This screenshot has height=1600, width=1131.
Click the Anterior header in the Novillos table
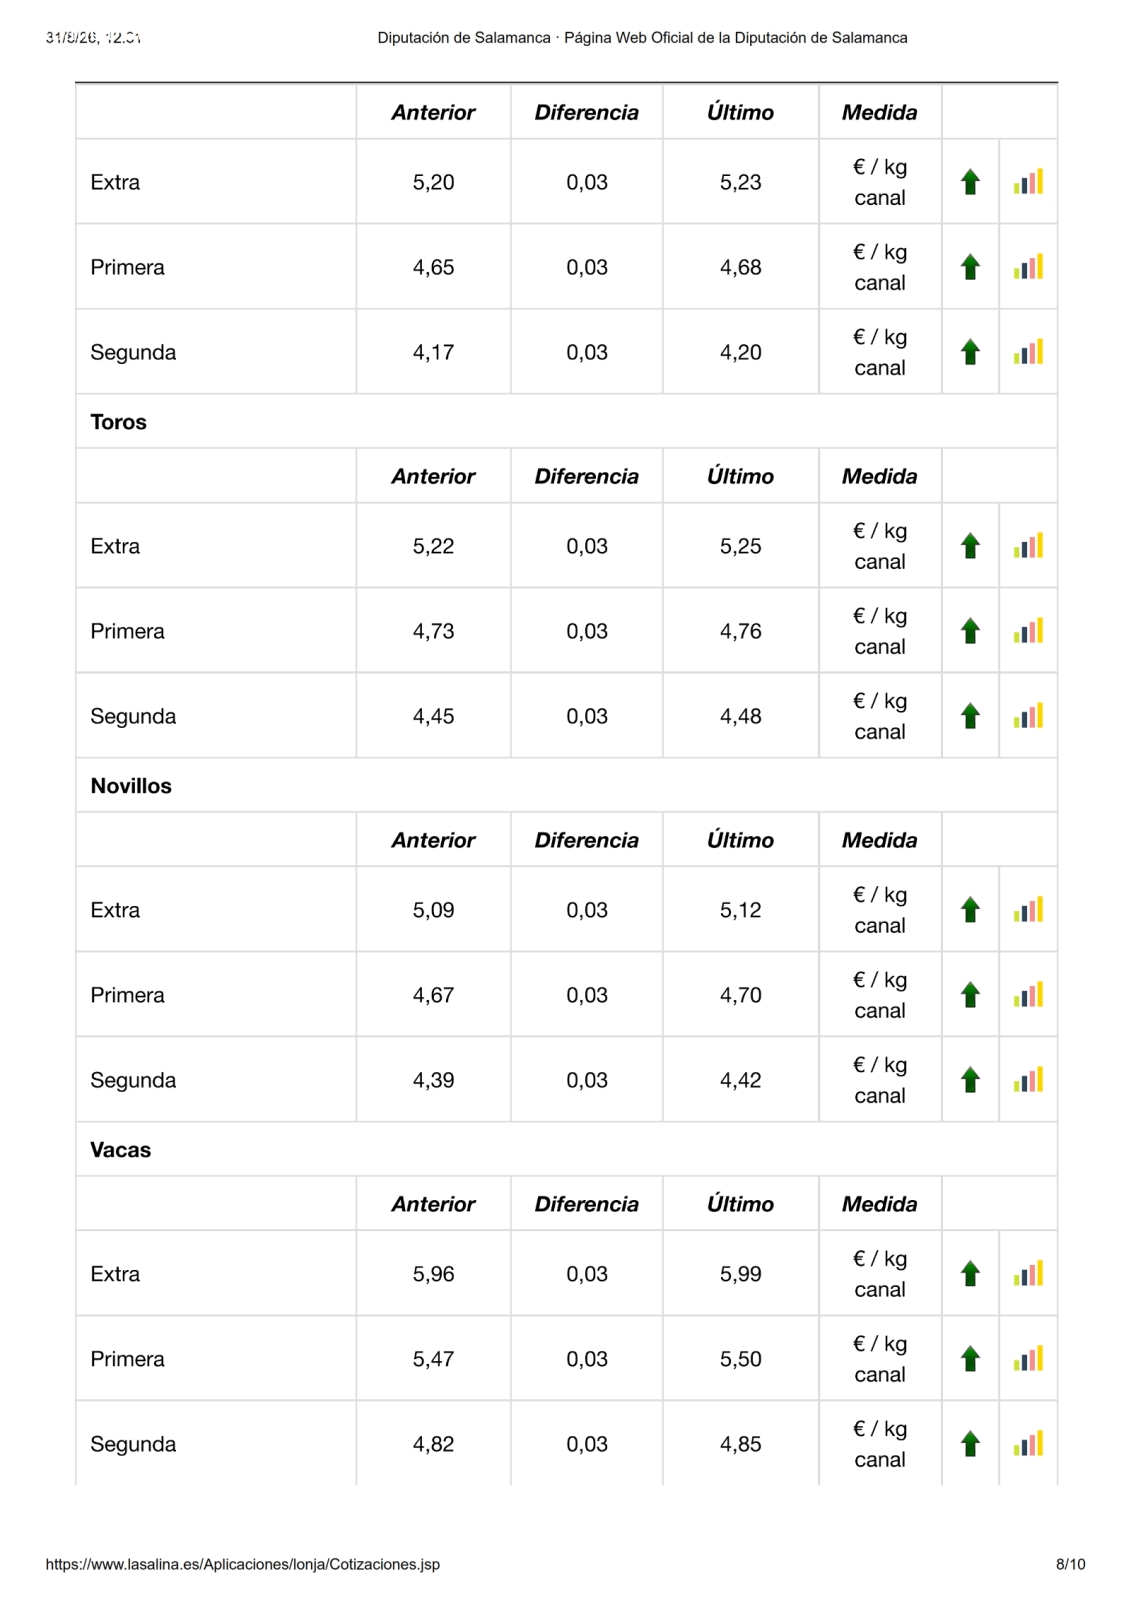(x=433, y=840)
